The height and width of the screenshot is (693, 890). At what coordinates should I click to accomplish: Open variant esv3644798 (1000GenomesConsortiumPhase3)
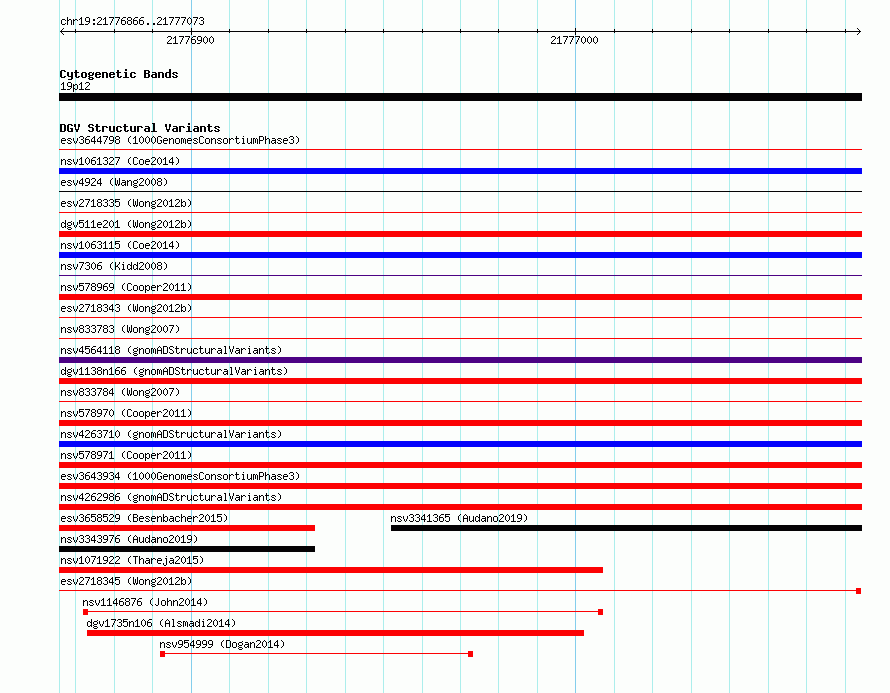180,140
